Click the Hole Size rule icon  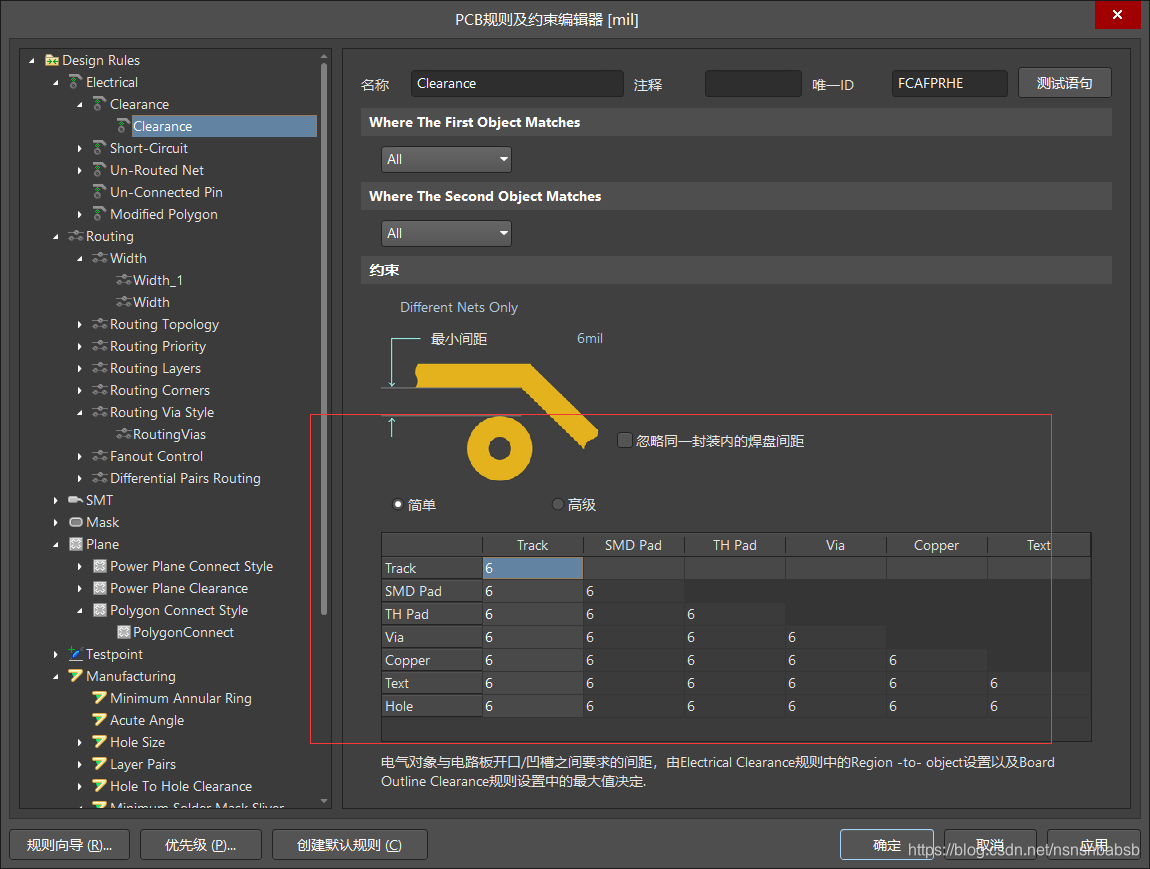(99, 742)
